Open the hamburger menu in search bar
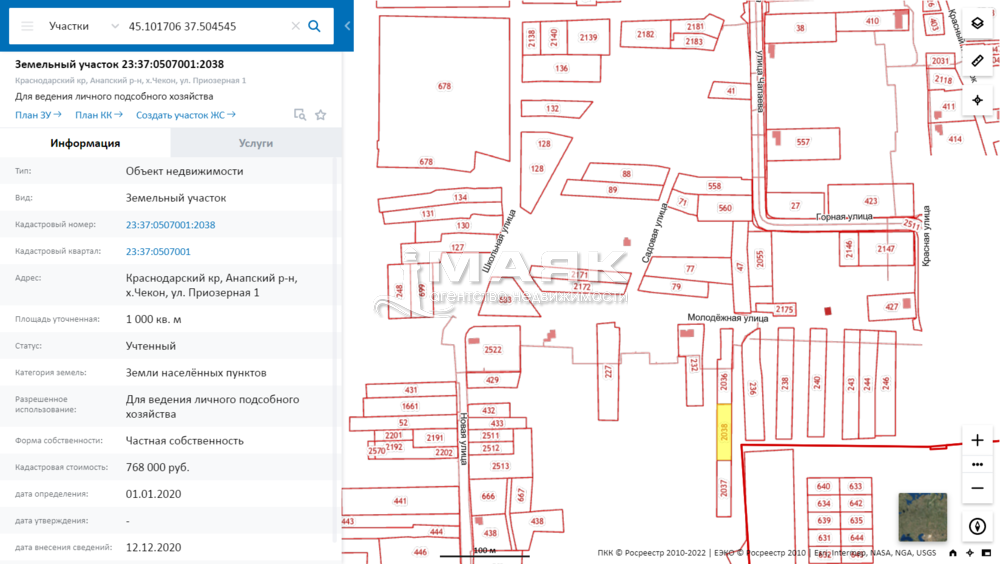This screenshot has width=1000, height=564. pos(27,26)
